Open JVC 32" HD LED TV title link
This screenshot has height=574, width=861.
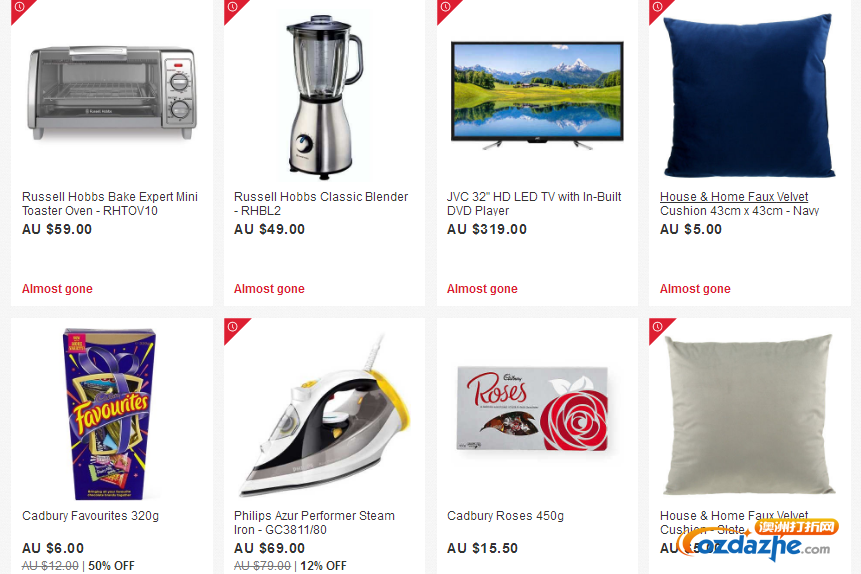(x=534, y=204)
